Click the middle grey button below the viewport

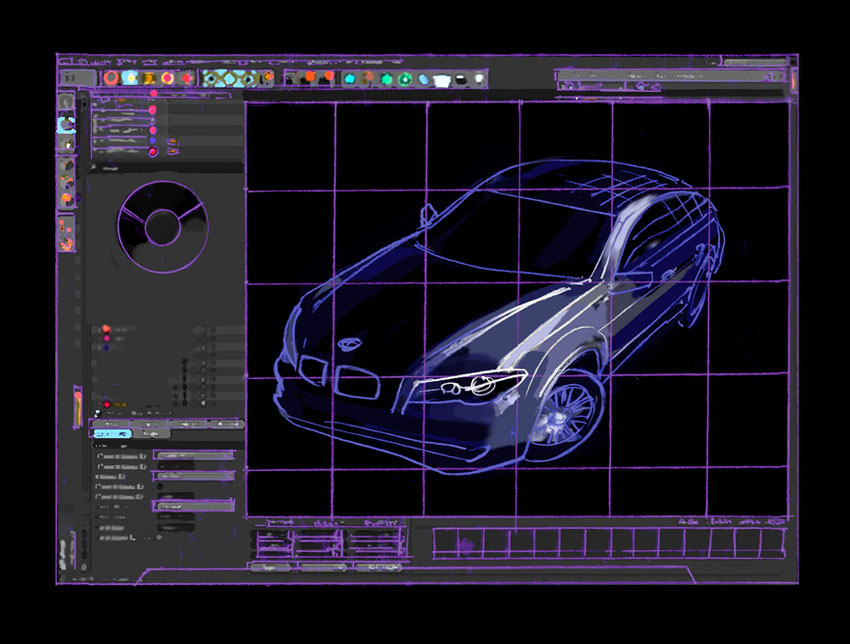point(323,568)
